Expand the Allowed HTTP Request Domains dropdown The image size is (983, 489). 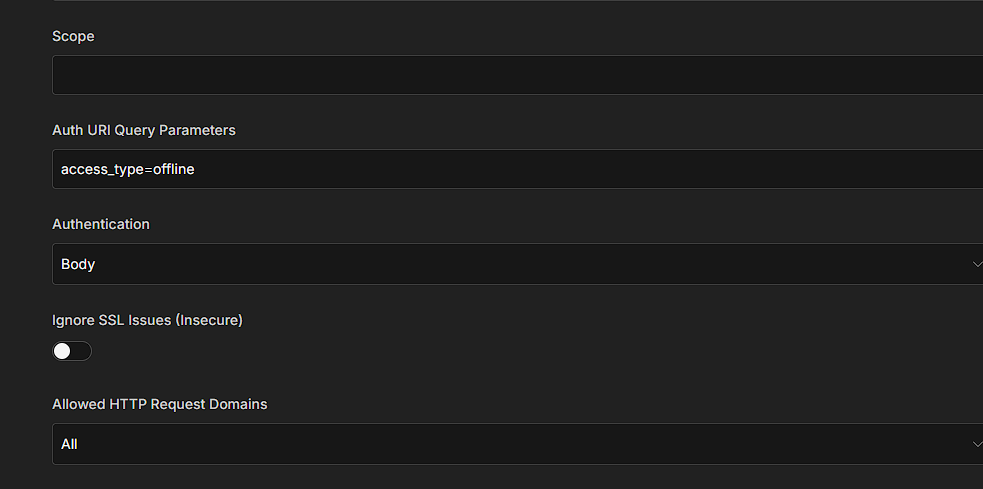[x=516, y=444]
